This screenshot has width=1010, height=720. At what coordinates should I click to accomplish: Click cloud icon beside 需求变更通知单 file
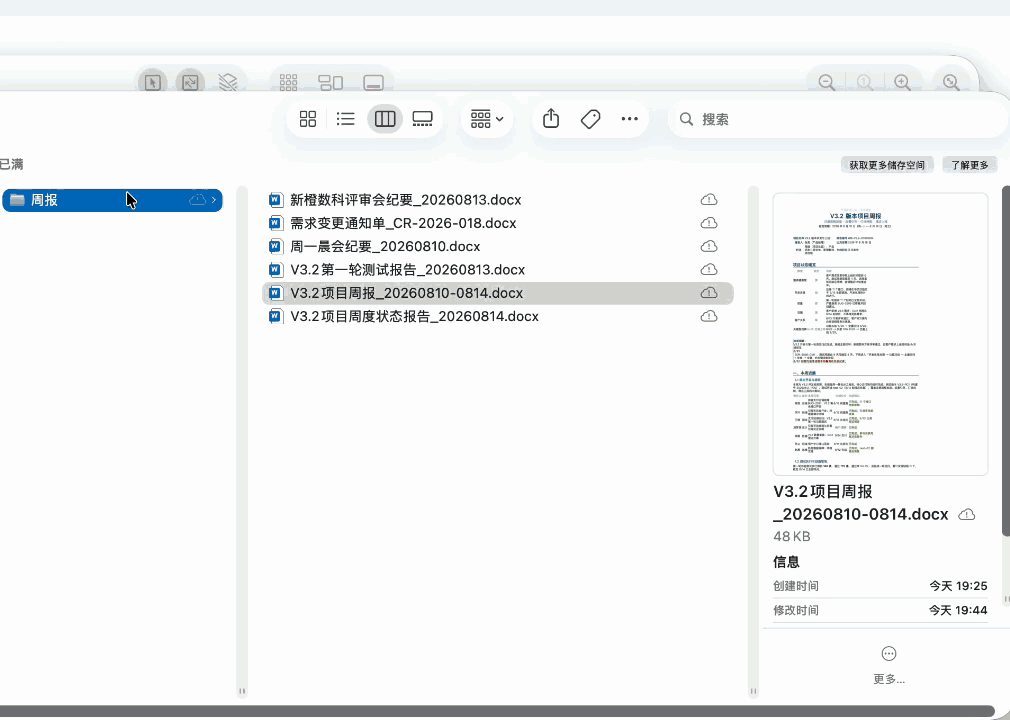(x=709, y=223)
